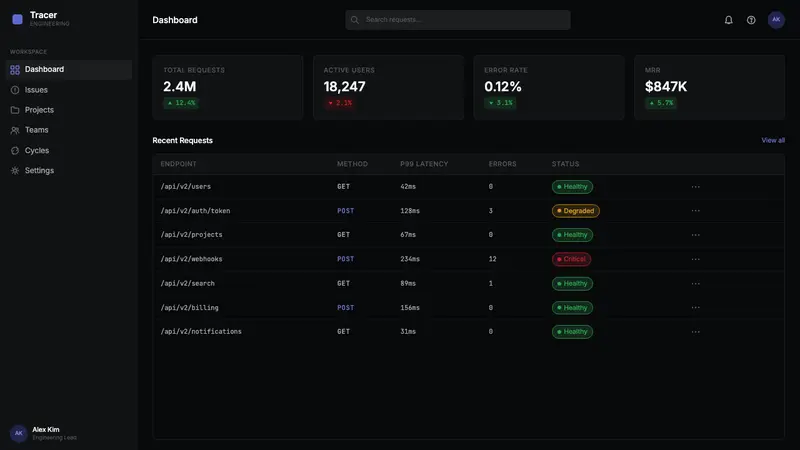800x450 pixels.
Task: Open the notifications bell
Action: tap(729, 20)
